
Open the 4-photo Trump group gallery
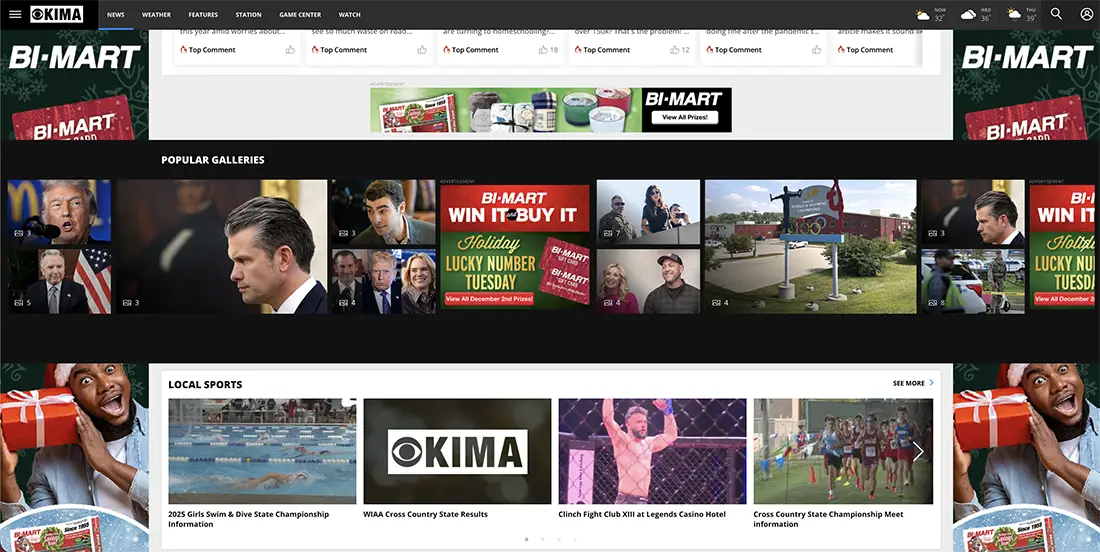384,281
